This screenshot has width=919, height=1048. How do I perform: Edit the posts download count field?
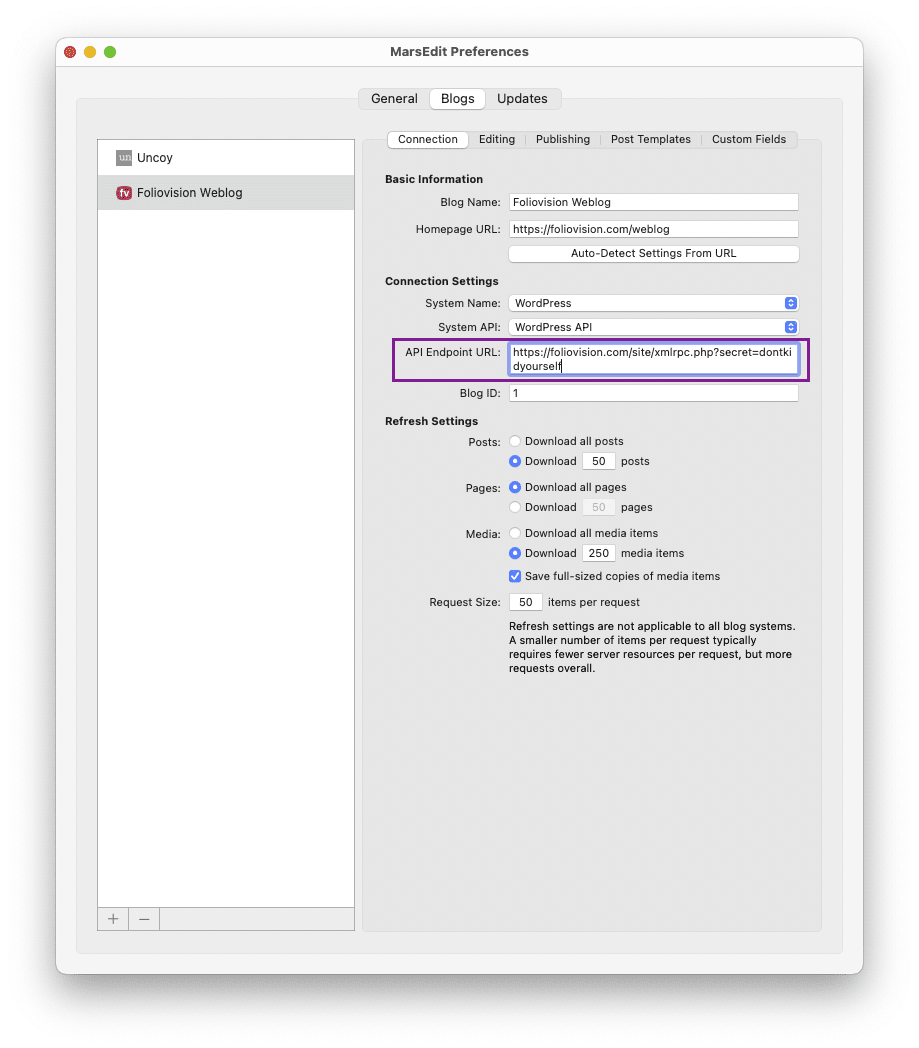click(599, 461)
